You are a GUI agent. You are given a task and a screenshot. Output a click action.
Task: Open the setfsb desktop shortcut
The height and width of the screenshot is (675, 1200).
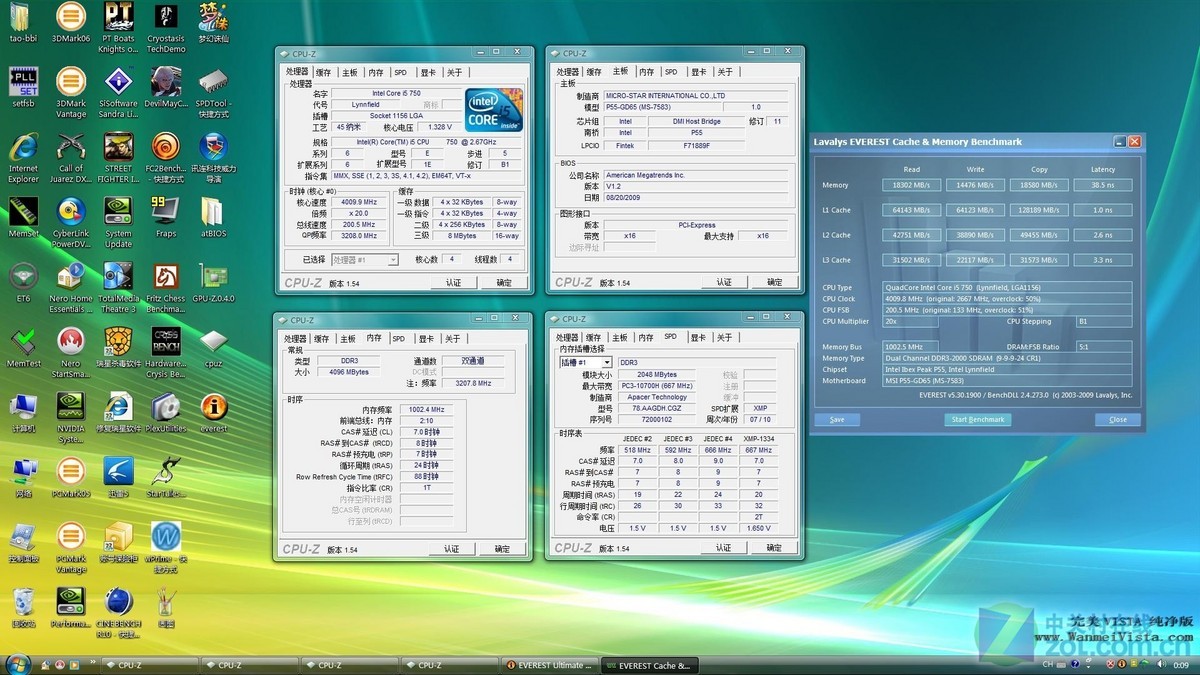23,82
